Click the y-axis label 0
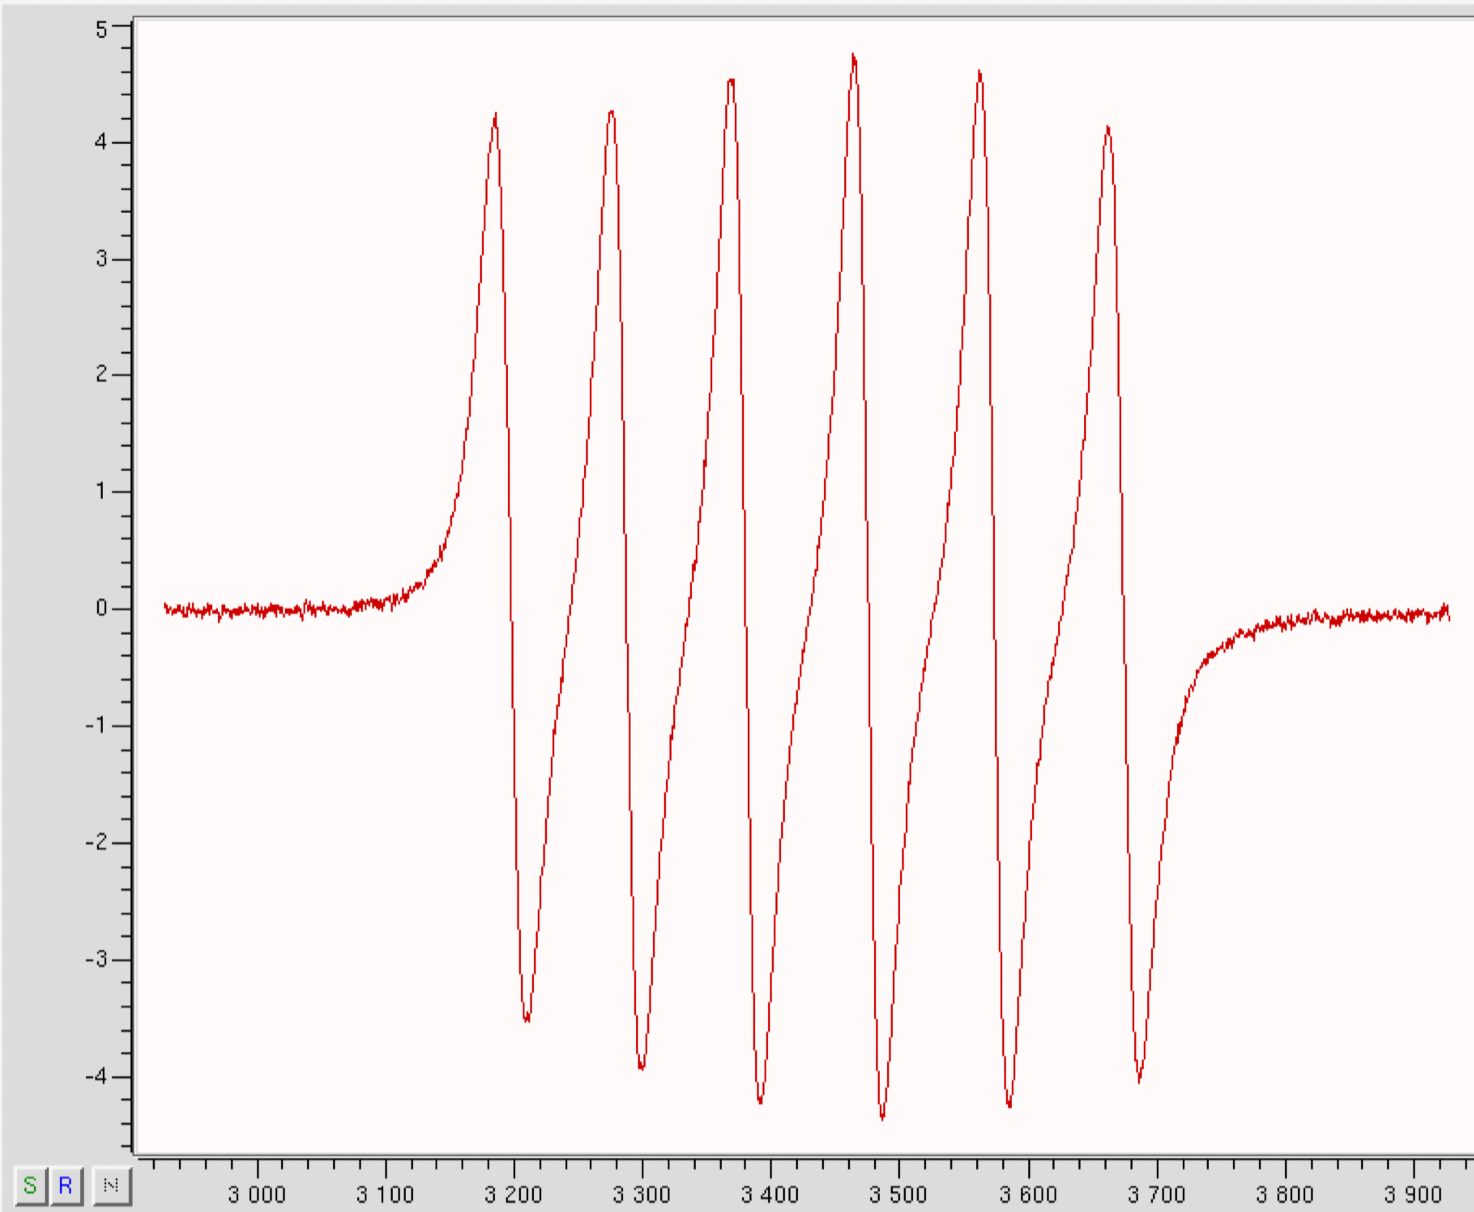 tap(101, 608)
